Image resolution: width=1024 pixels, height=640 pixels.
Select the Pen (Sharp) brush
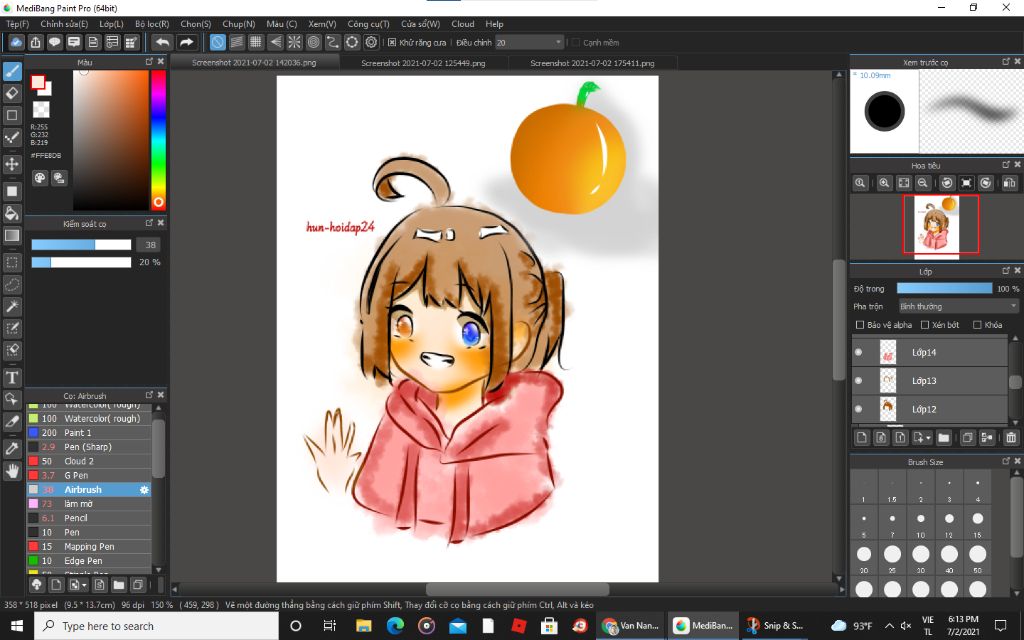tap(89, 447)
